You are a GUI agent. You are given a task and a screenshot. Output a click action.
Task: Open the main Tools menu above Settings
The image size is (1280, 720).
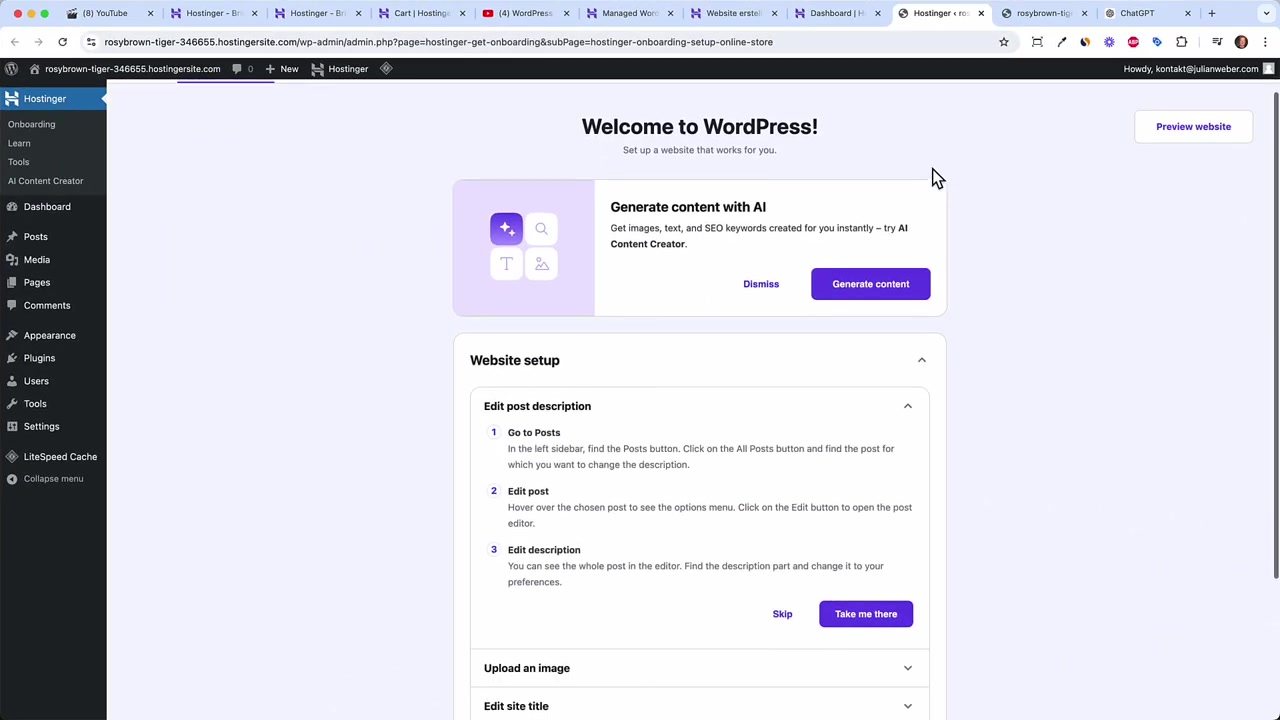click(35, 404)
